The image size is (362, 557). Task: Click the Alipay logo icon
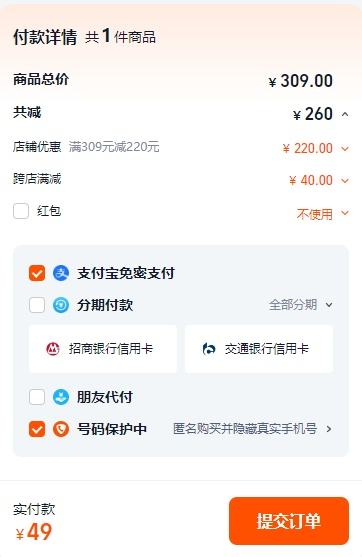click(61, 273)
